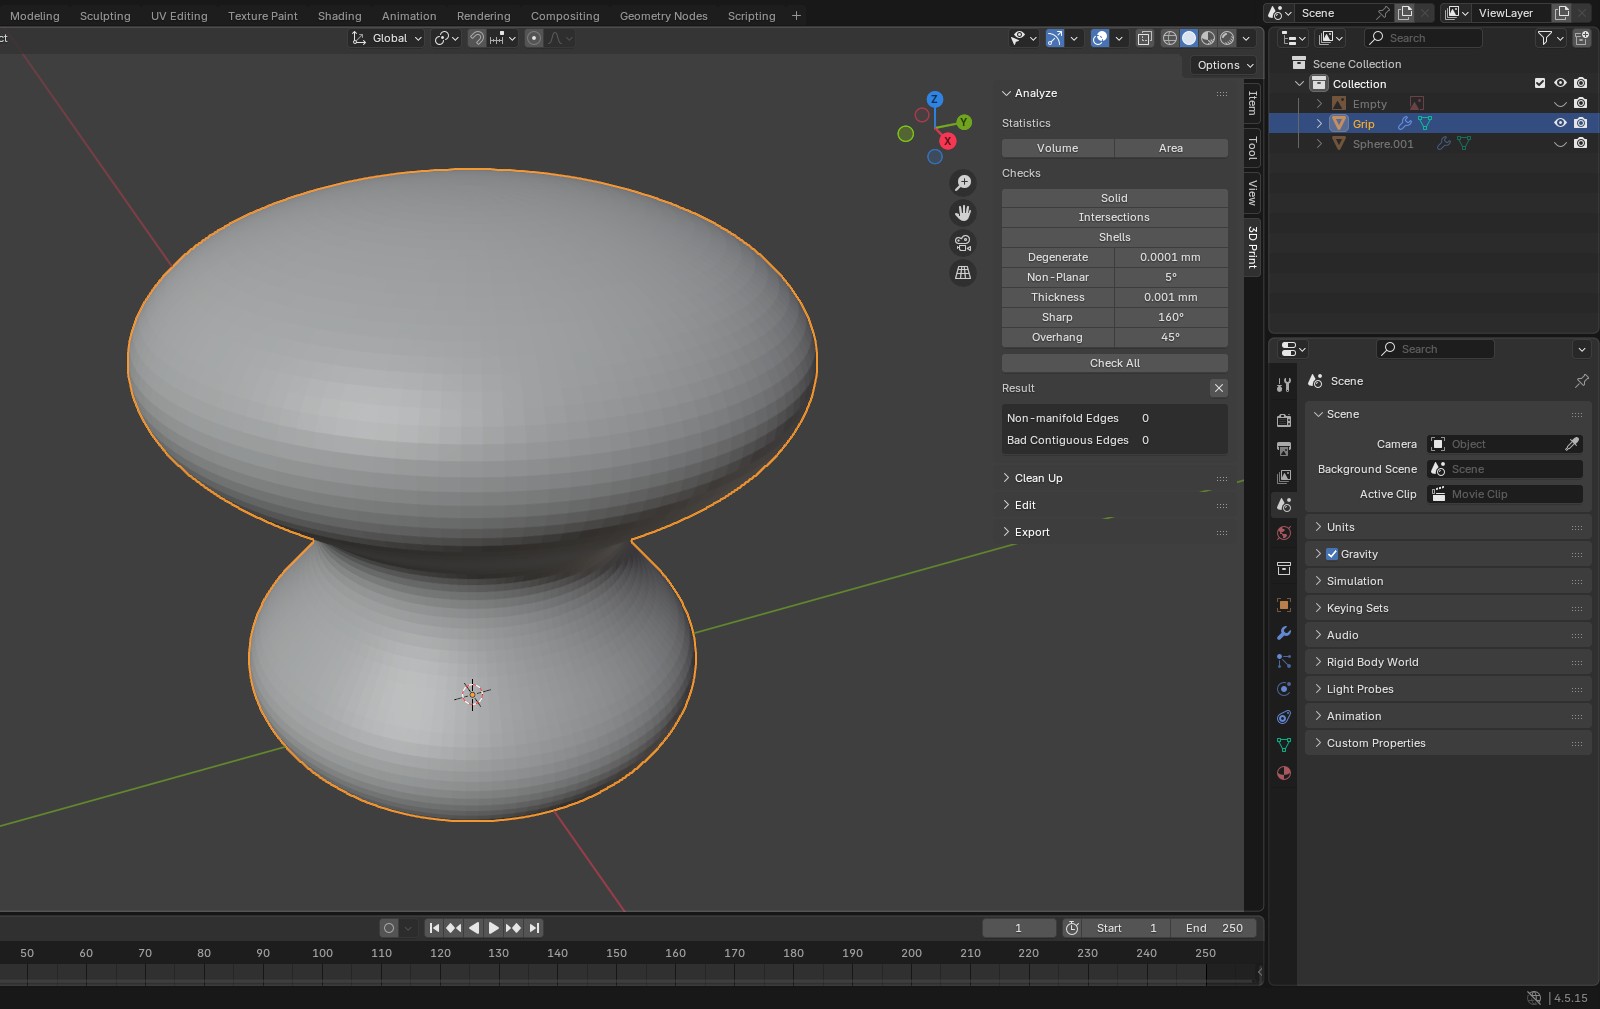This screenshot has width=1600, height=1009.
Task: Open the Output properties tab
Action: tap(1284, 449)
